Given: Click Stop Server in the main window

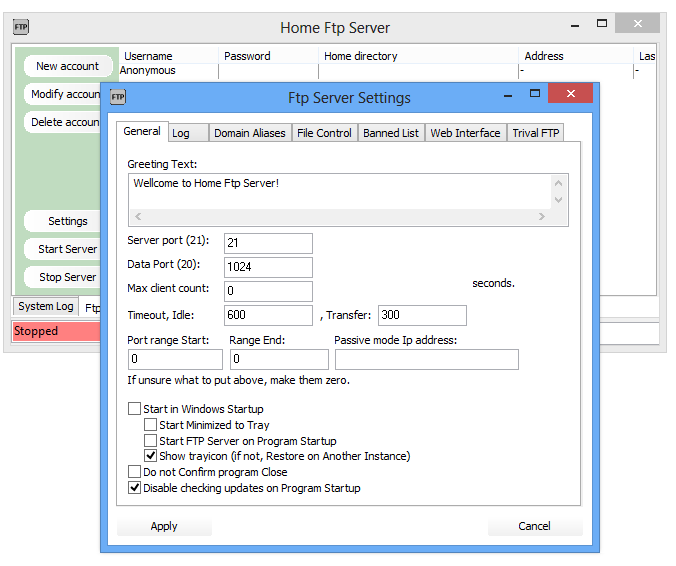Looking at the screenshot, I should coord(63,277).
